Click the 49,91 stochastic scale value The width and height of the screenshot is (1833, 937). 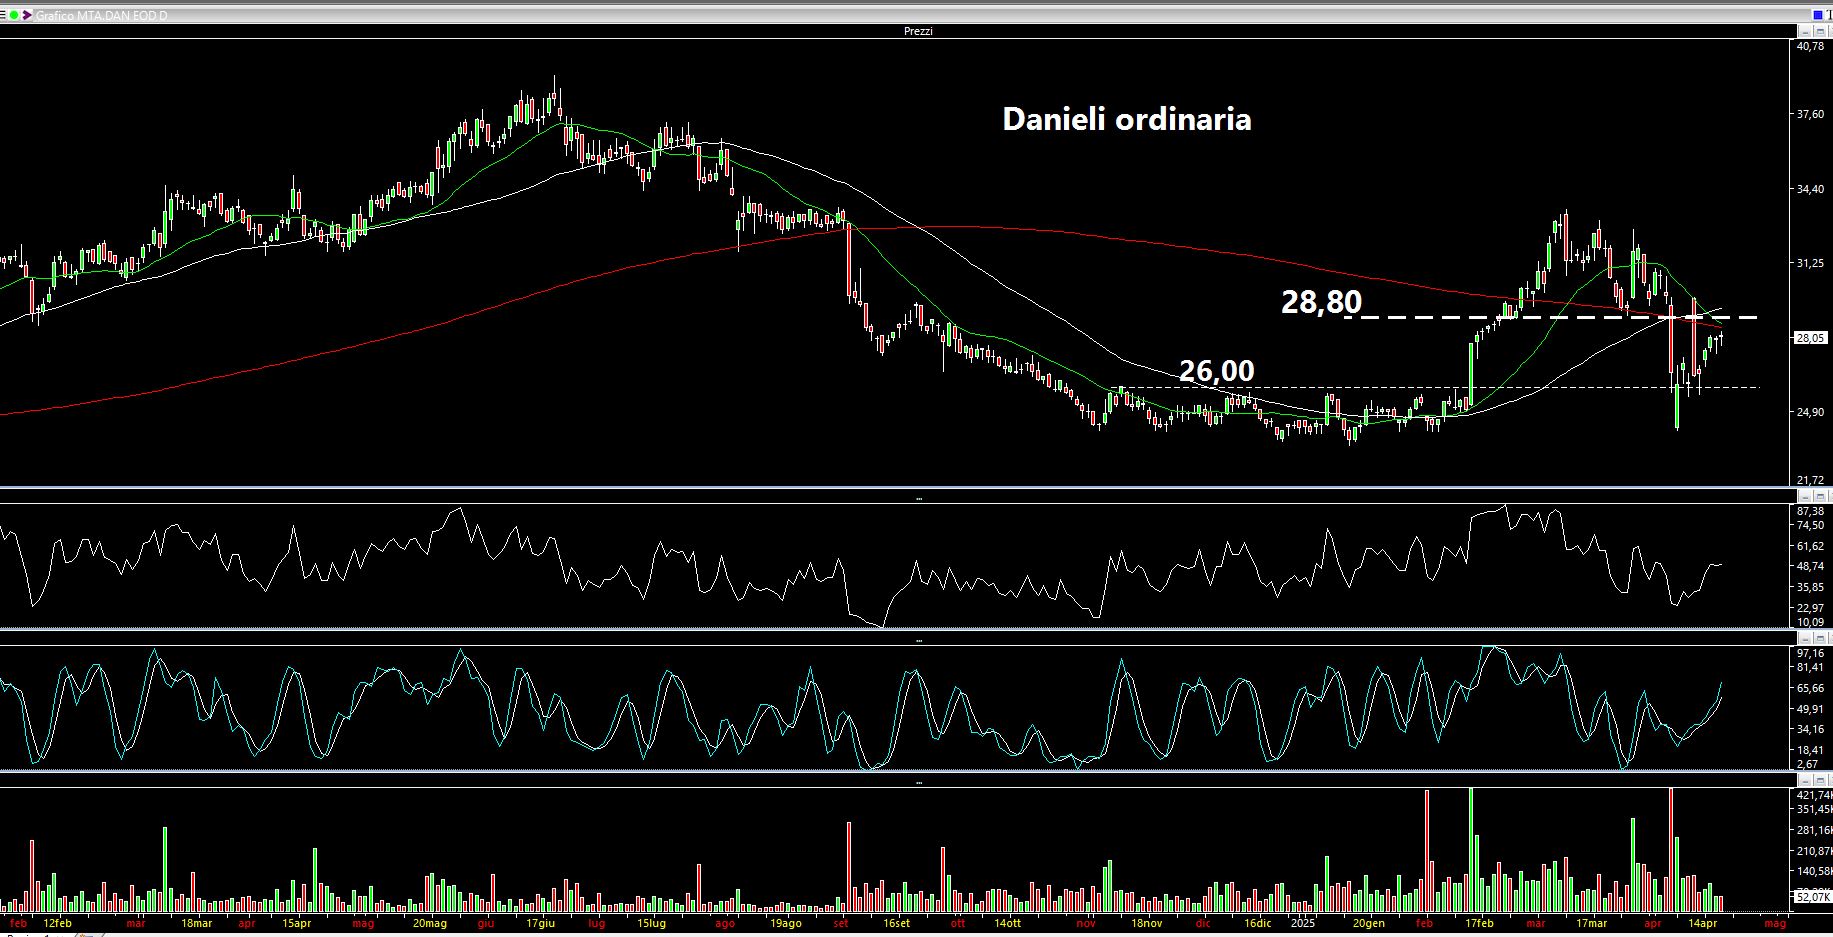[x=1811, y=709]
